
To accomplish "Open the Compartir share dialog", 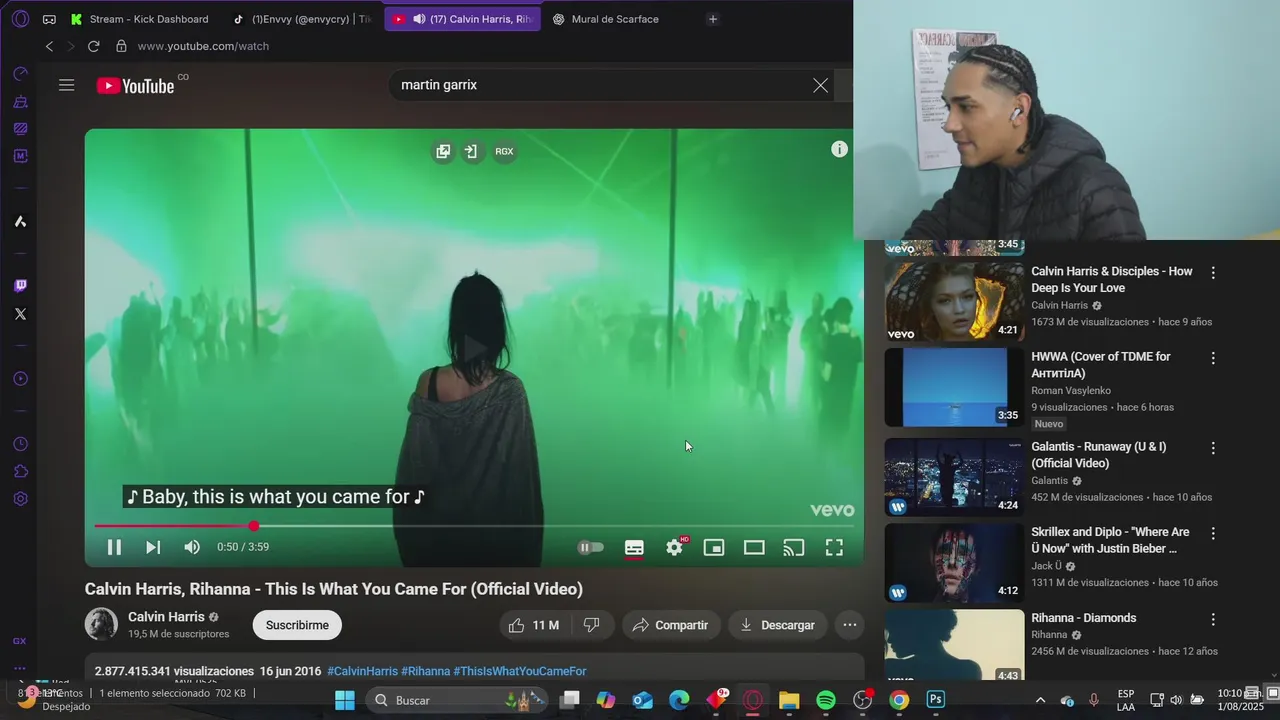I will 670,625.
